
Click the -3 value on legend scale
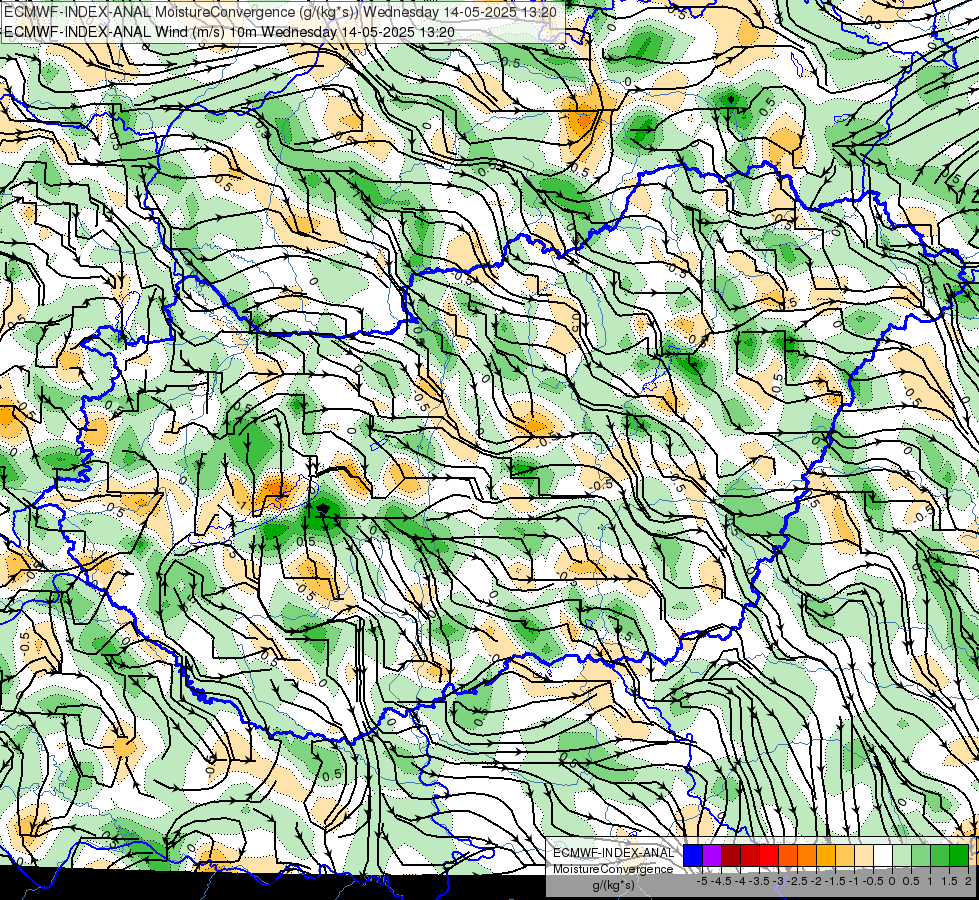pos(778,881)
